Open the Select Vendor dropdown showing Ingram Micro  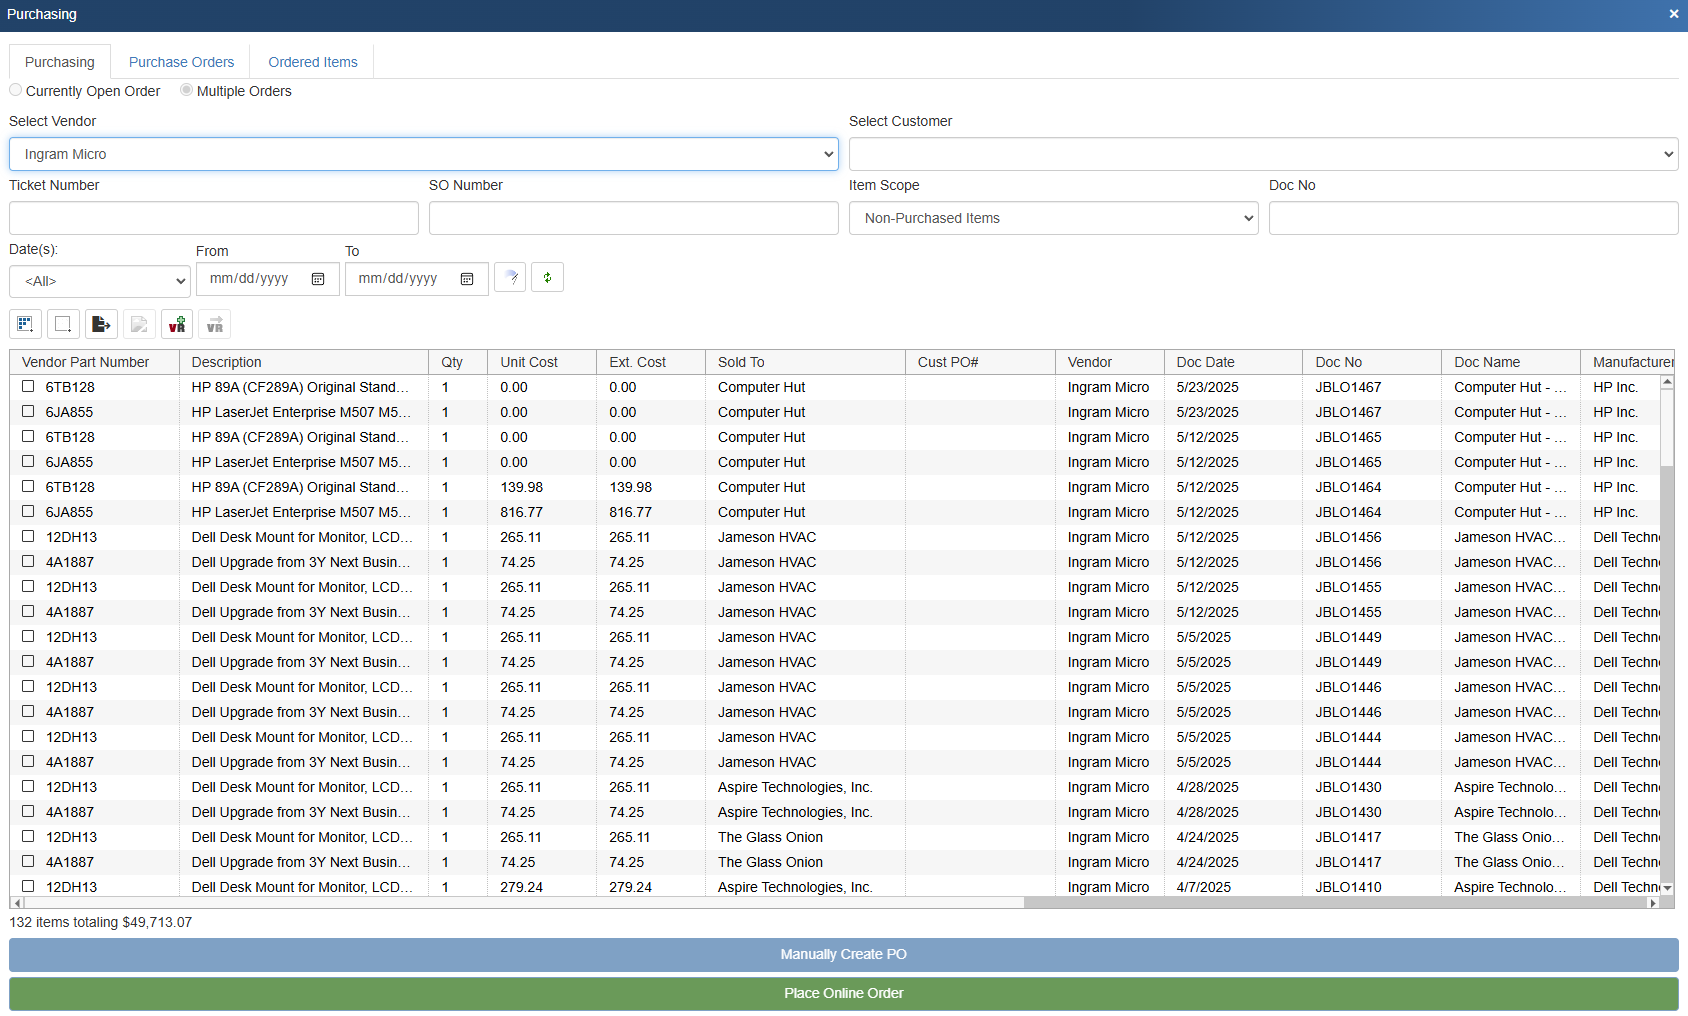tap(423, 154)
